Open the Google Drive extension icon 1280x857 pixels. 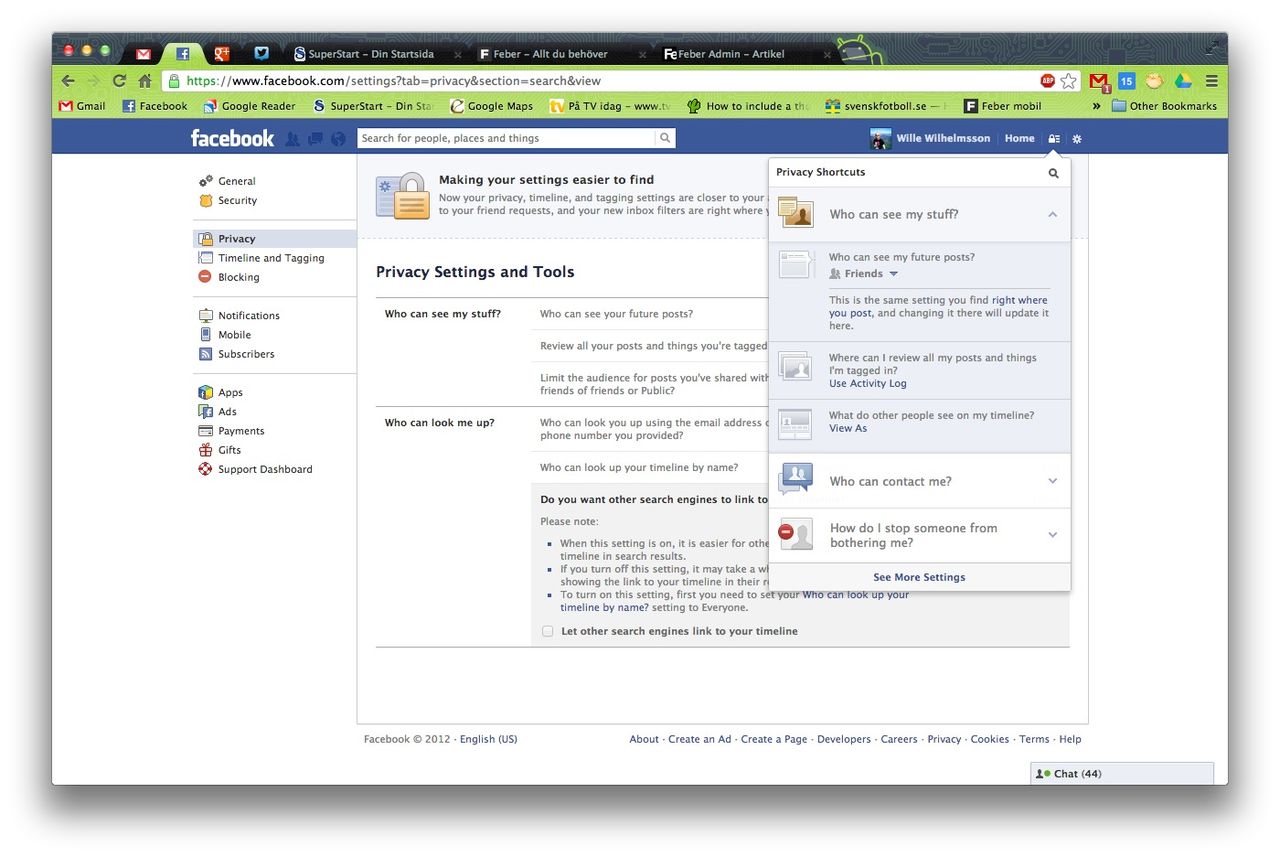(1183, 81)
